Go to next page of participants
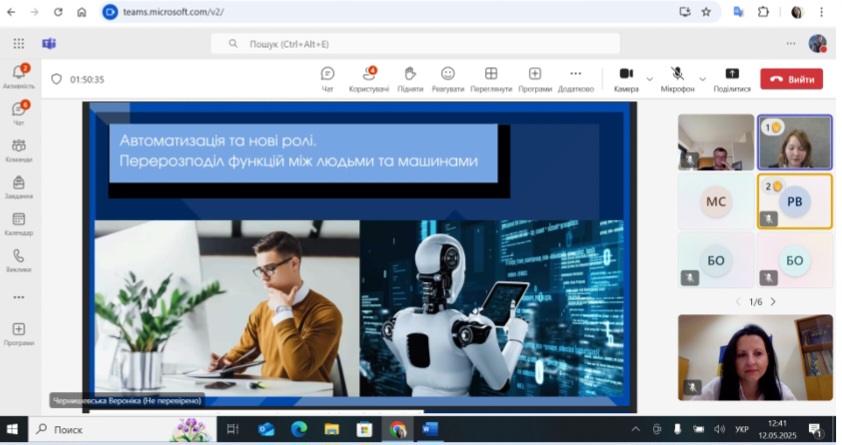842x445 pixels. pos(773,302)
